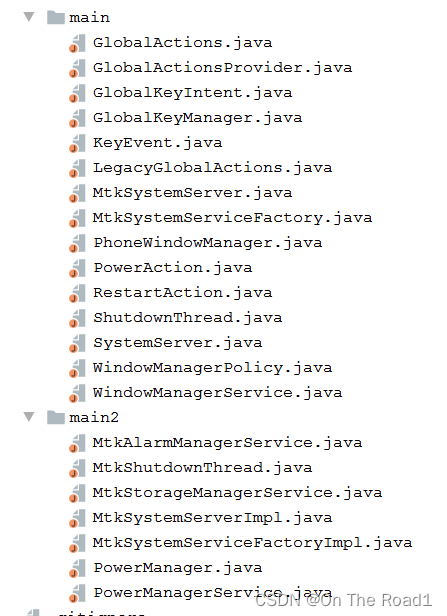Select ShutdownThread.java file
Image resolution: width=447 pixels, height=616 pixels.
pos(188,317)
